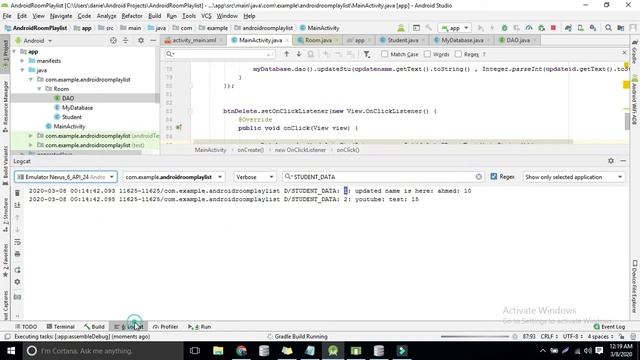This screenshot has height=360, width=640.
Task: Stop the running app with red square
Action: coord(553,28)
